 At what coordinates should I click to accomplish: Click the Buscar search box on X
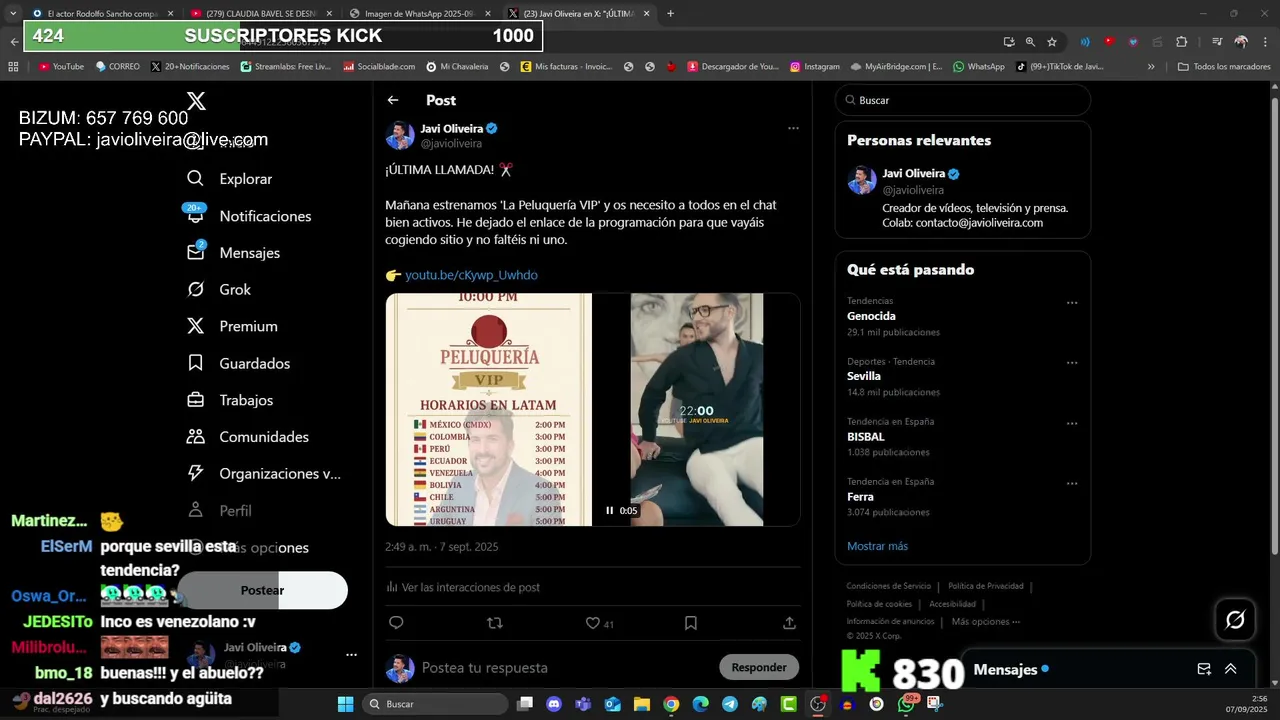pos(962,100)
